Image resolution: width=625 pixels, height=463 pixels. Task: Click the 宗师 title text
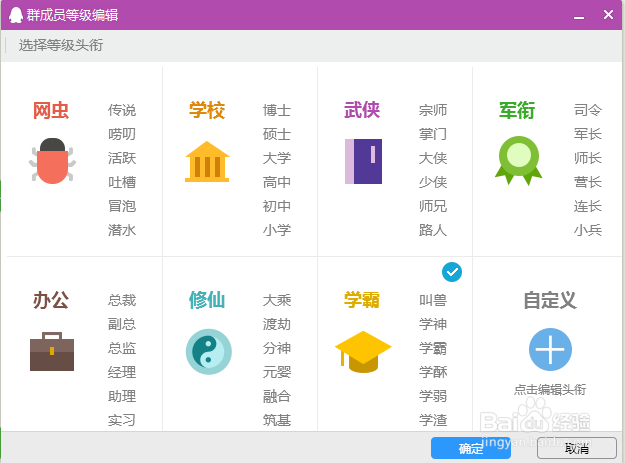[433, 110]
